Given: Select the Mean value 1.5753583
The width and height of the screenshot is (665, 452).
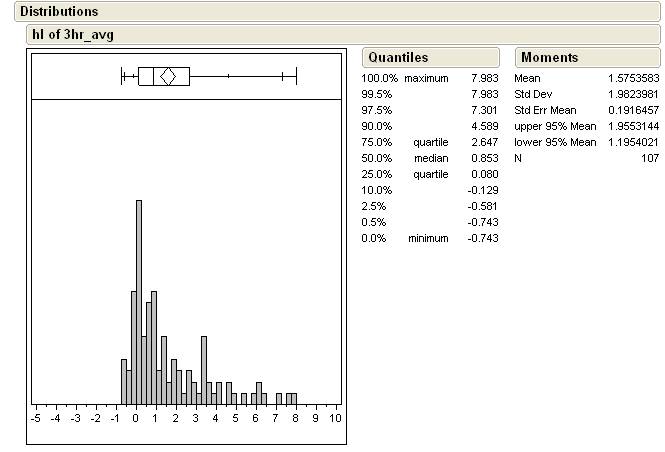Looking at the screenshot, I should pos(633,78).
